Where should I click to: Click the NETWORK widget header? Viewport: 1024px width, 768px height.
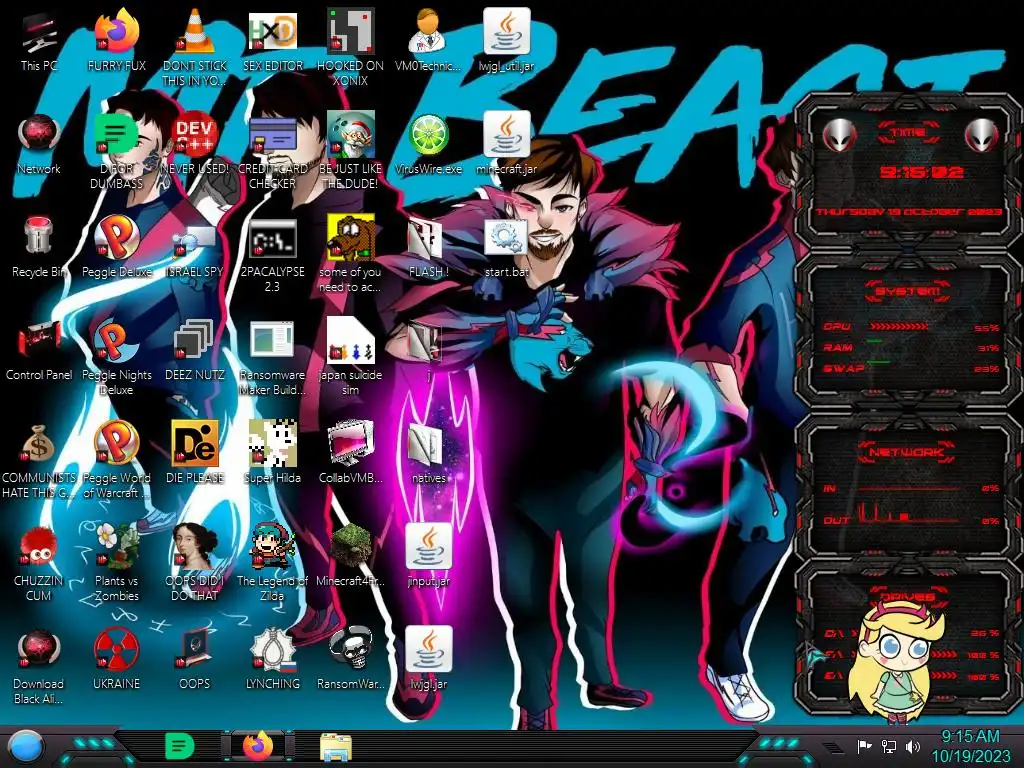(x=906, y=452)
